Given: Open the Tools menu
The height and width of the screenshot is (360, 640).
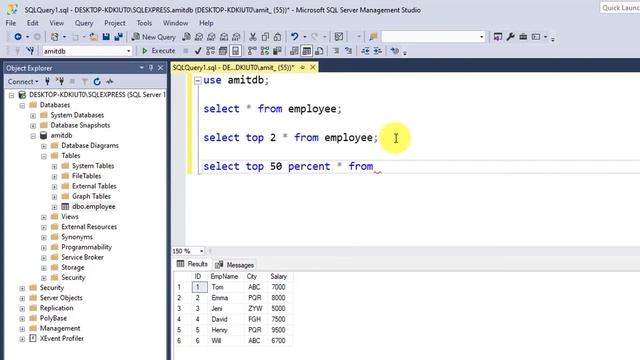Looking at the screenshot, I should 144,23.
